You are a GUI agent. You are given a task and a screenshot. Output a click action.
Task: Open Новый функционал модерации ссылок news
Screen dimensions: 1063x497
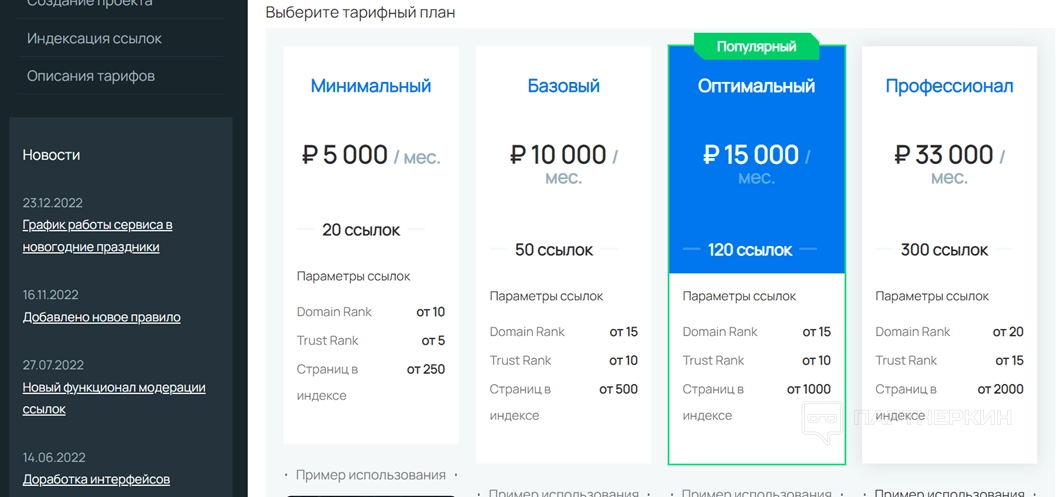click(x=114, y=398)
